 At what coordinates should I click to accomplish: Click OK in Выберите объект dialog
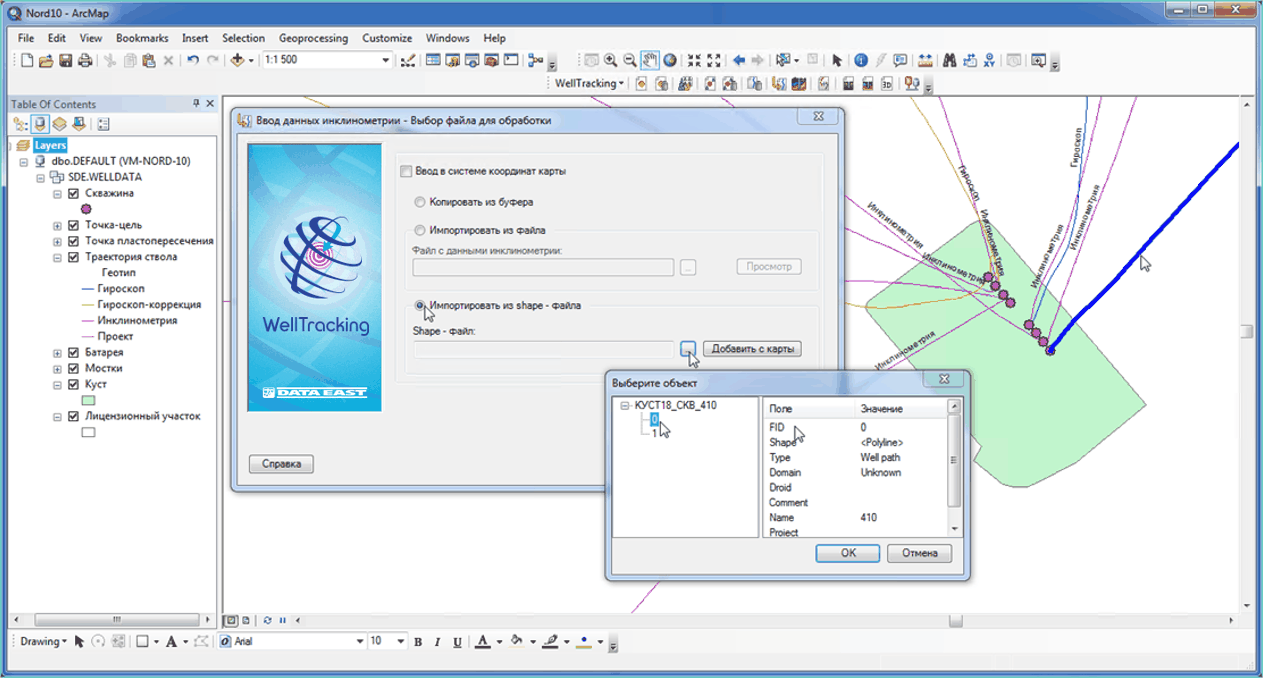click(847, 553)
